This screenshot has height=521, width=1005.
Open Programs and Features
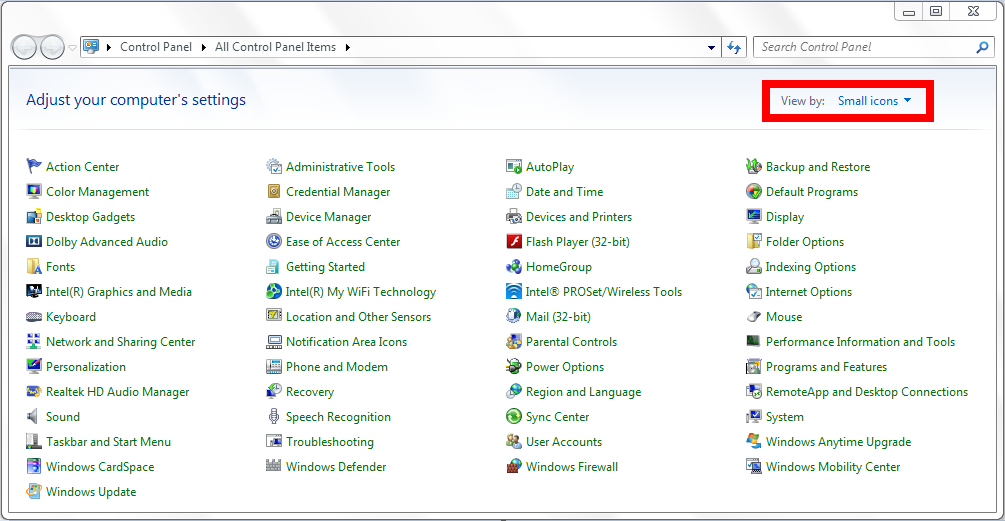pos(826,367)
